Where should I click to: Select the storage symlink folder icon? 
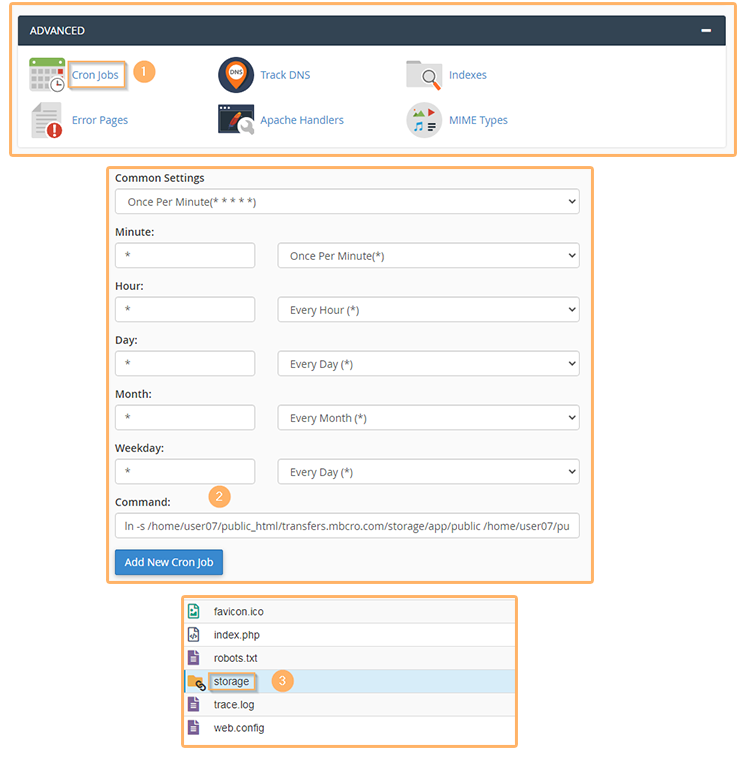195,682
